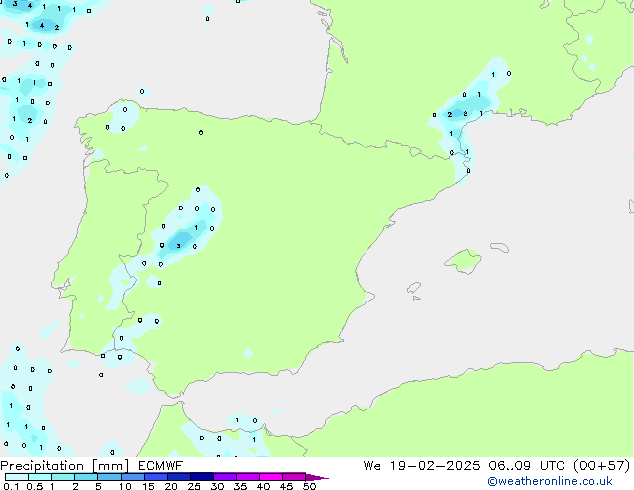Click the 10–15 mm legend swatch
This screenshot has width=634, height=490.
(x=132, y=477)
